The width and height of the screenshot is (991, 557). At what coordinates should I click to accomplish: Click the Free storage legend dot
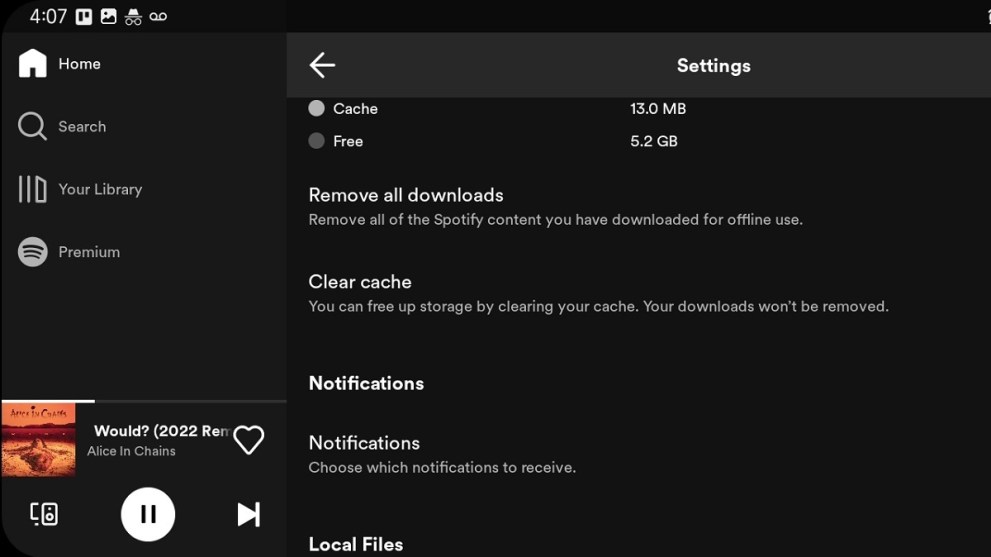point(316,140)
